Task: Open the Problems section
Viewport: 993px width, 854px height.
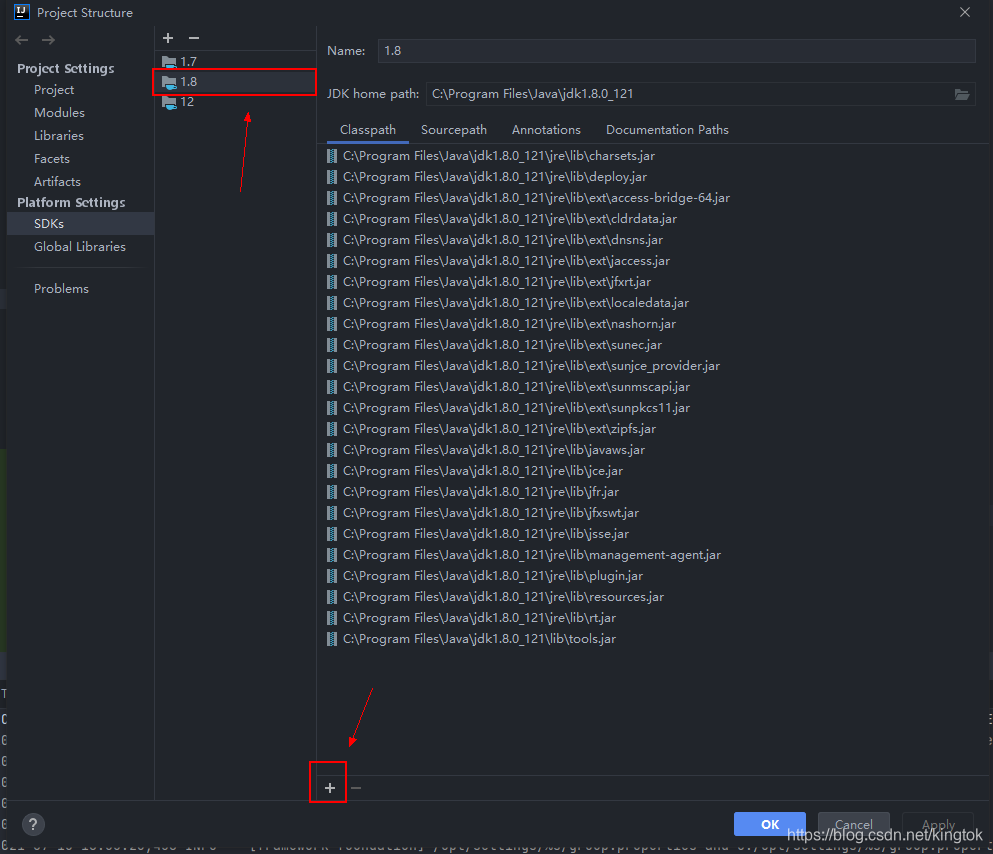Action: (x=61, y=289)
